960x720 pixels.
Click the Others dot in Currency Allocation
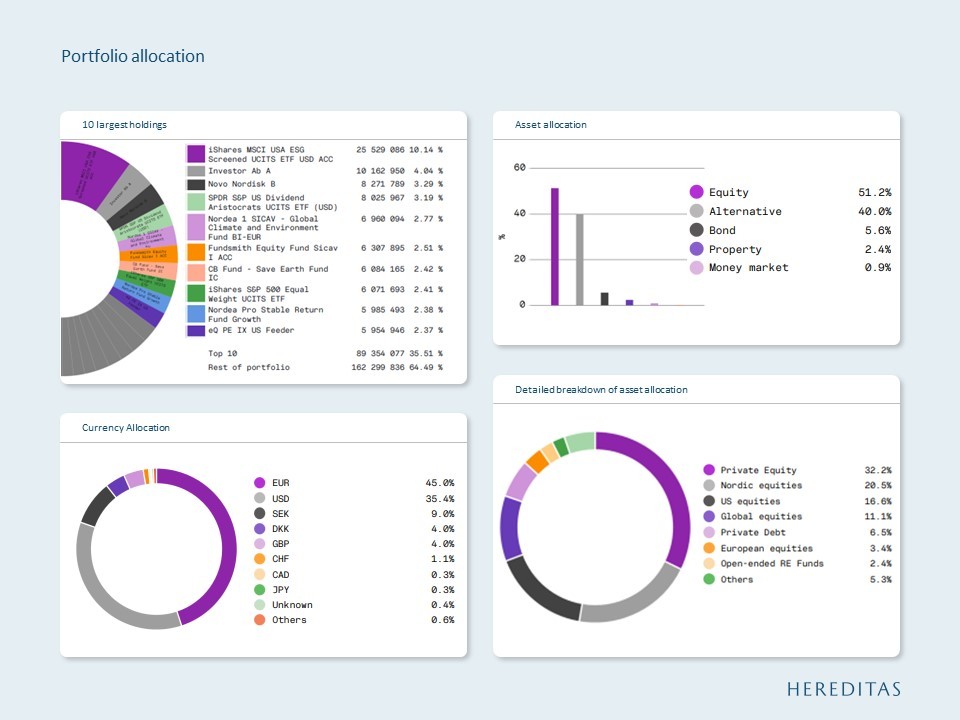click(260, 620)
